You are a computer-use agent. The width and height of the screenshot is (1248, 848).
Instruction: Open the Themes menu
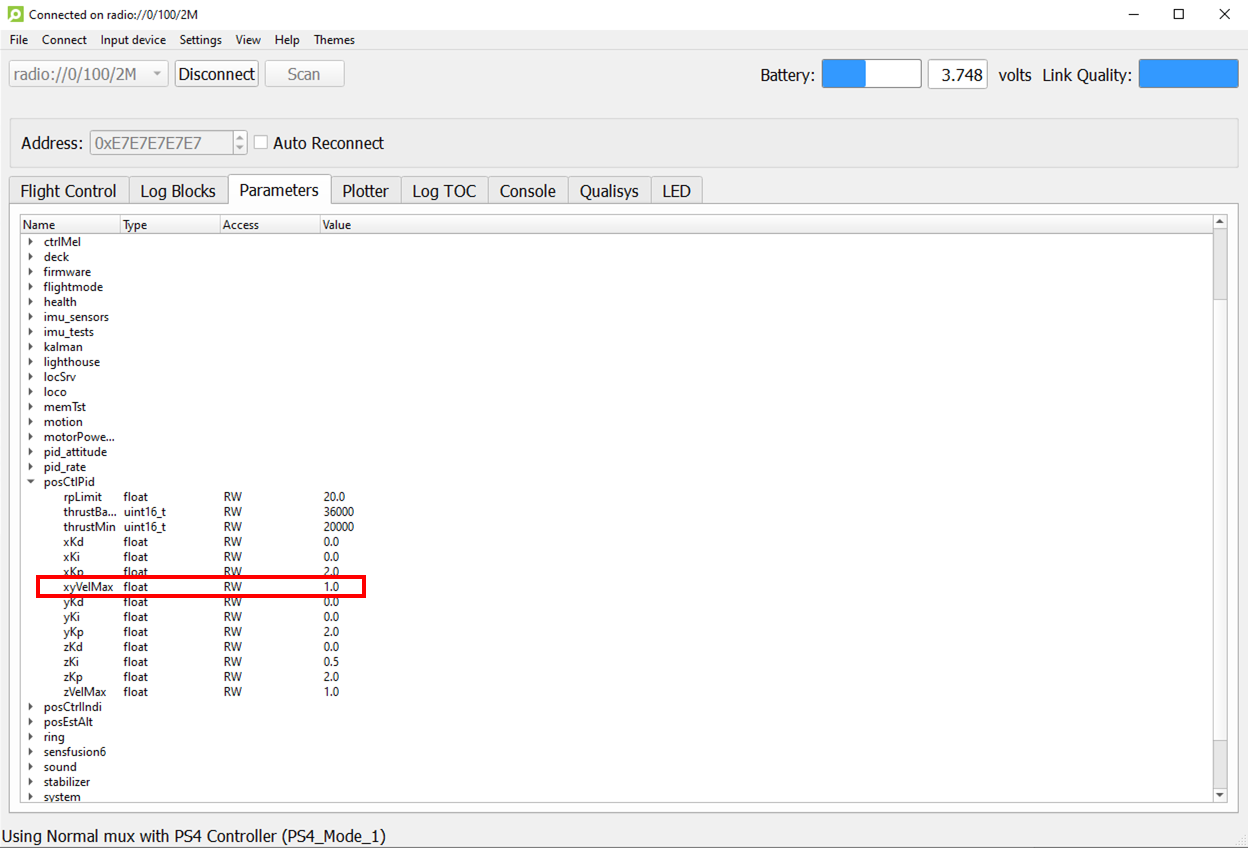pos(334,40)
